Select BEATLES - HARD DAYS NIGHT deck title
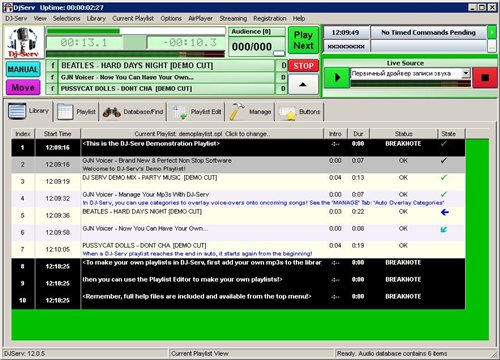Viewport: 500px width, 360px height. click(x=167, y=65)
